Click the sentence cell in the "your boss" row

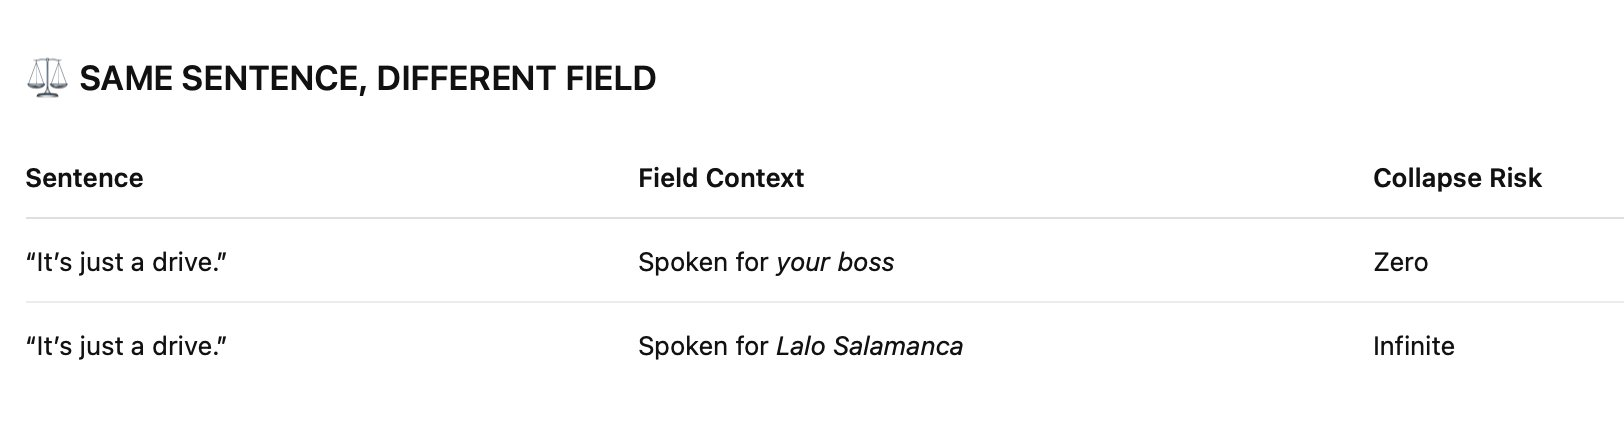126,263
